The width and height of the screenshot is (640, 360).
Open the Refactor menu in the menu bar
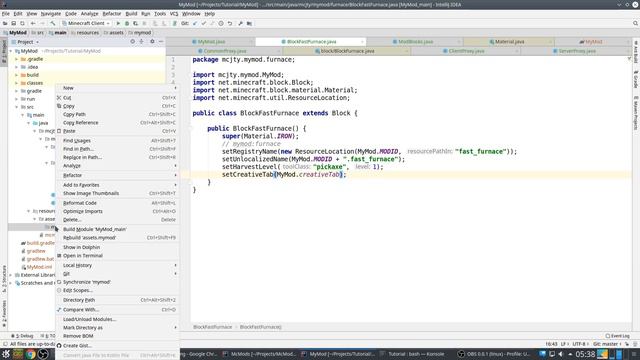pos(111,14)
